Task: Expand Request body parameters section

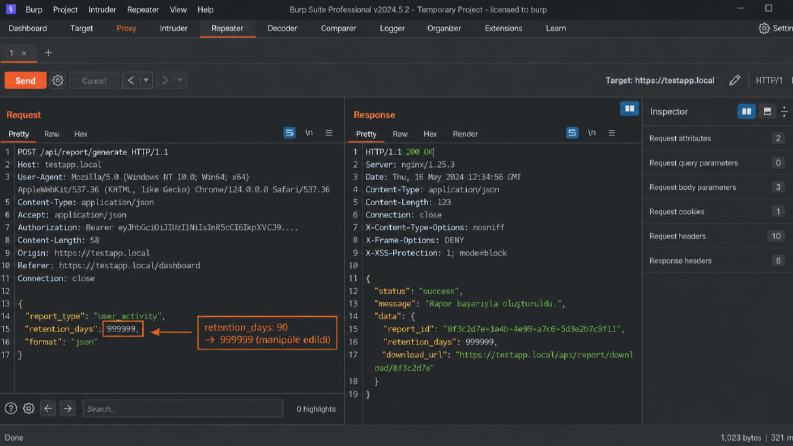Action: coord(717,187)
